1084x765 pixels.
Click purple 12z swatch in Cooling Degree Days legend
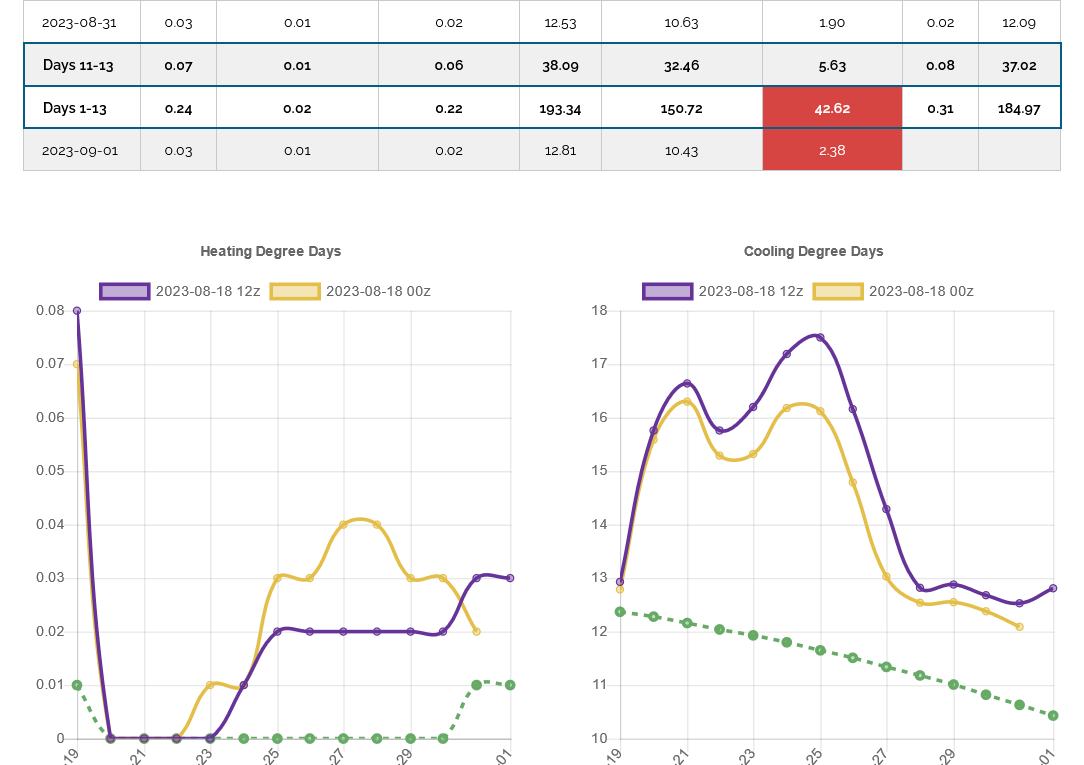pyautogui.click(x=667, y=291)
